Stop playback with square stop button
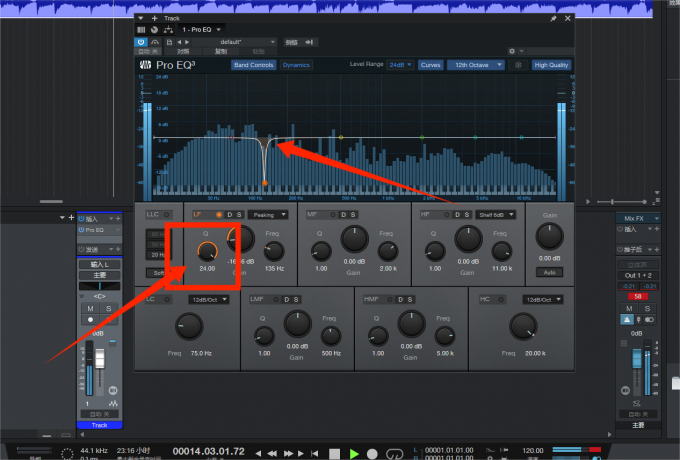The image size is (680, 460). click(x=334, y=453)
